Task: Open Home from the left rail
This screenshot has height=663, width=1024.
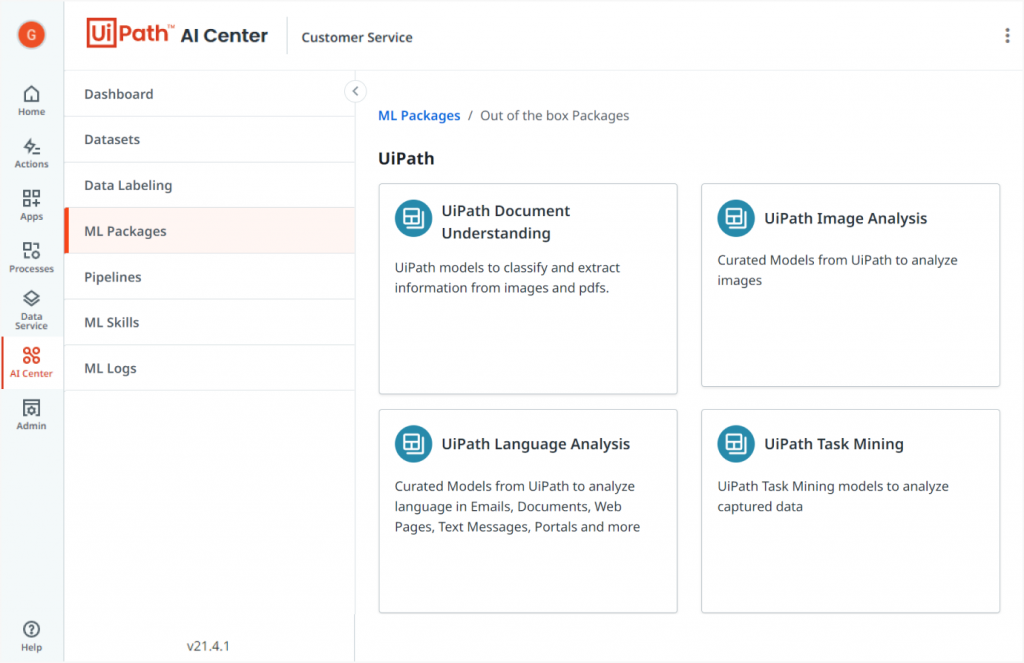Action: coord(31,100)
